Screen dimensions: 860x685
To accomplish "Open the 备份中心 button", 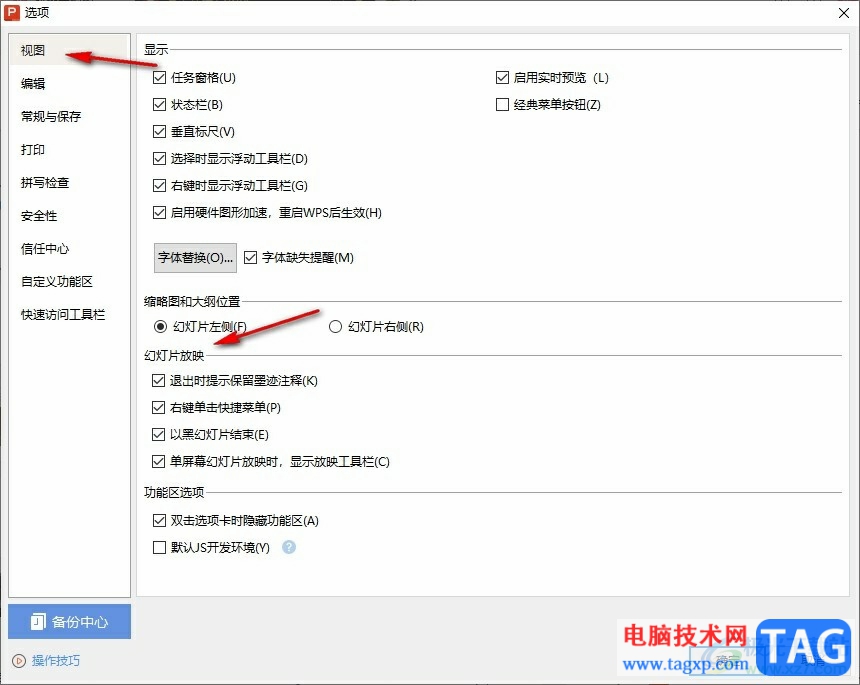I will pos(70,621).
